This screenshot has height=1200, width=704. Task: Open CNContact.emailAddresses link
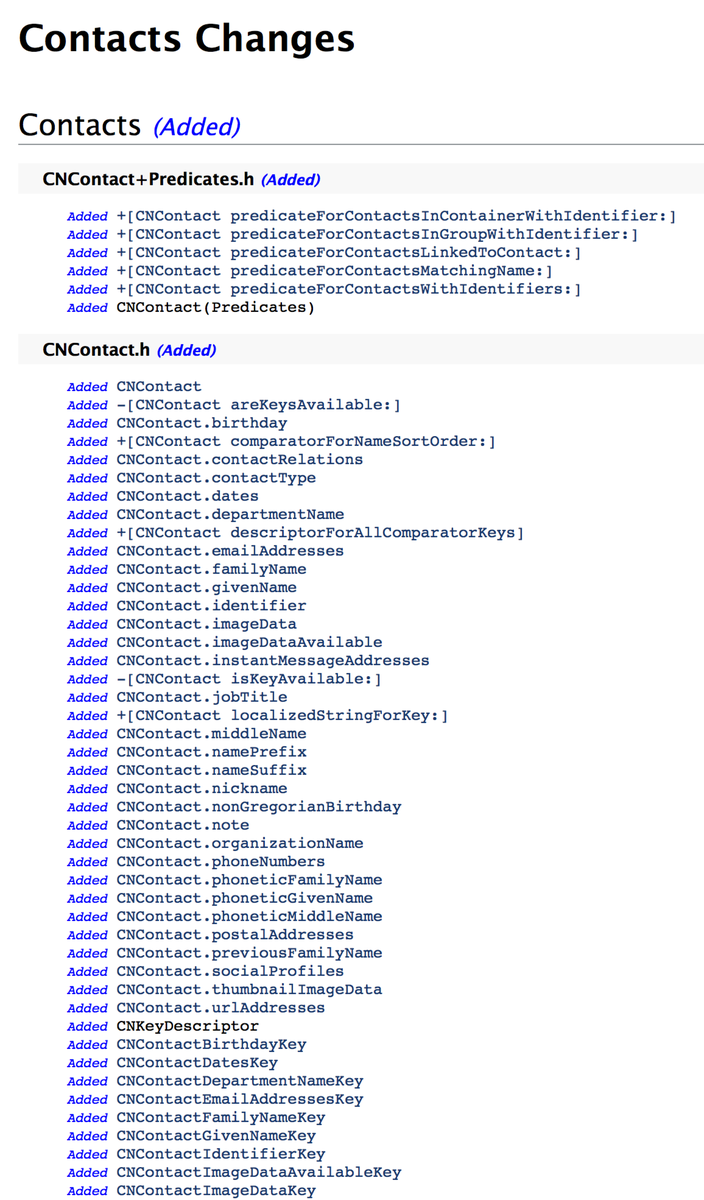click(230, 550)
